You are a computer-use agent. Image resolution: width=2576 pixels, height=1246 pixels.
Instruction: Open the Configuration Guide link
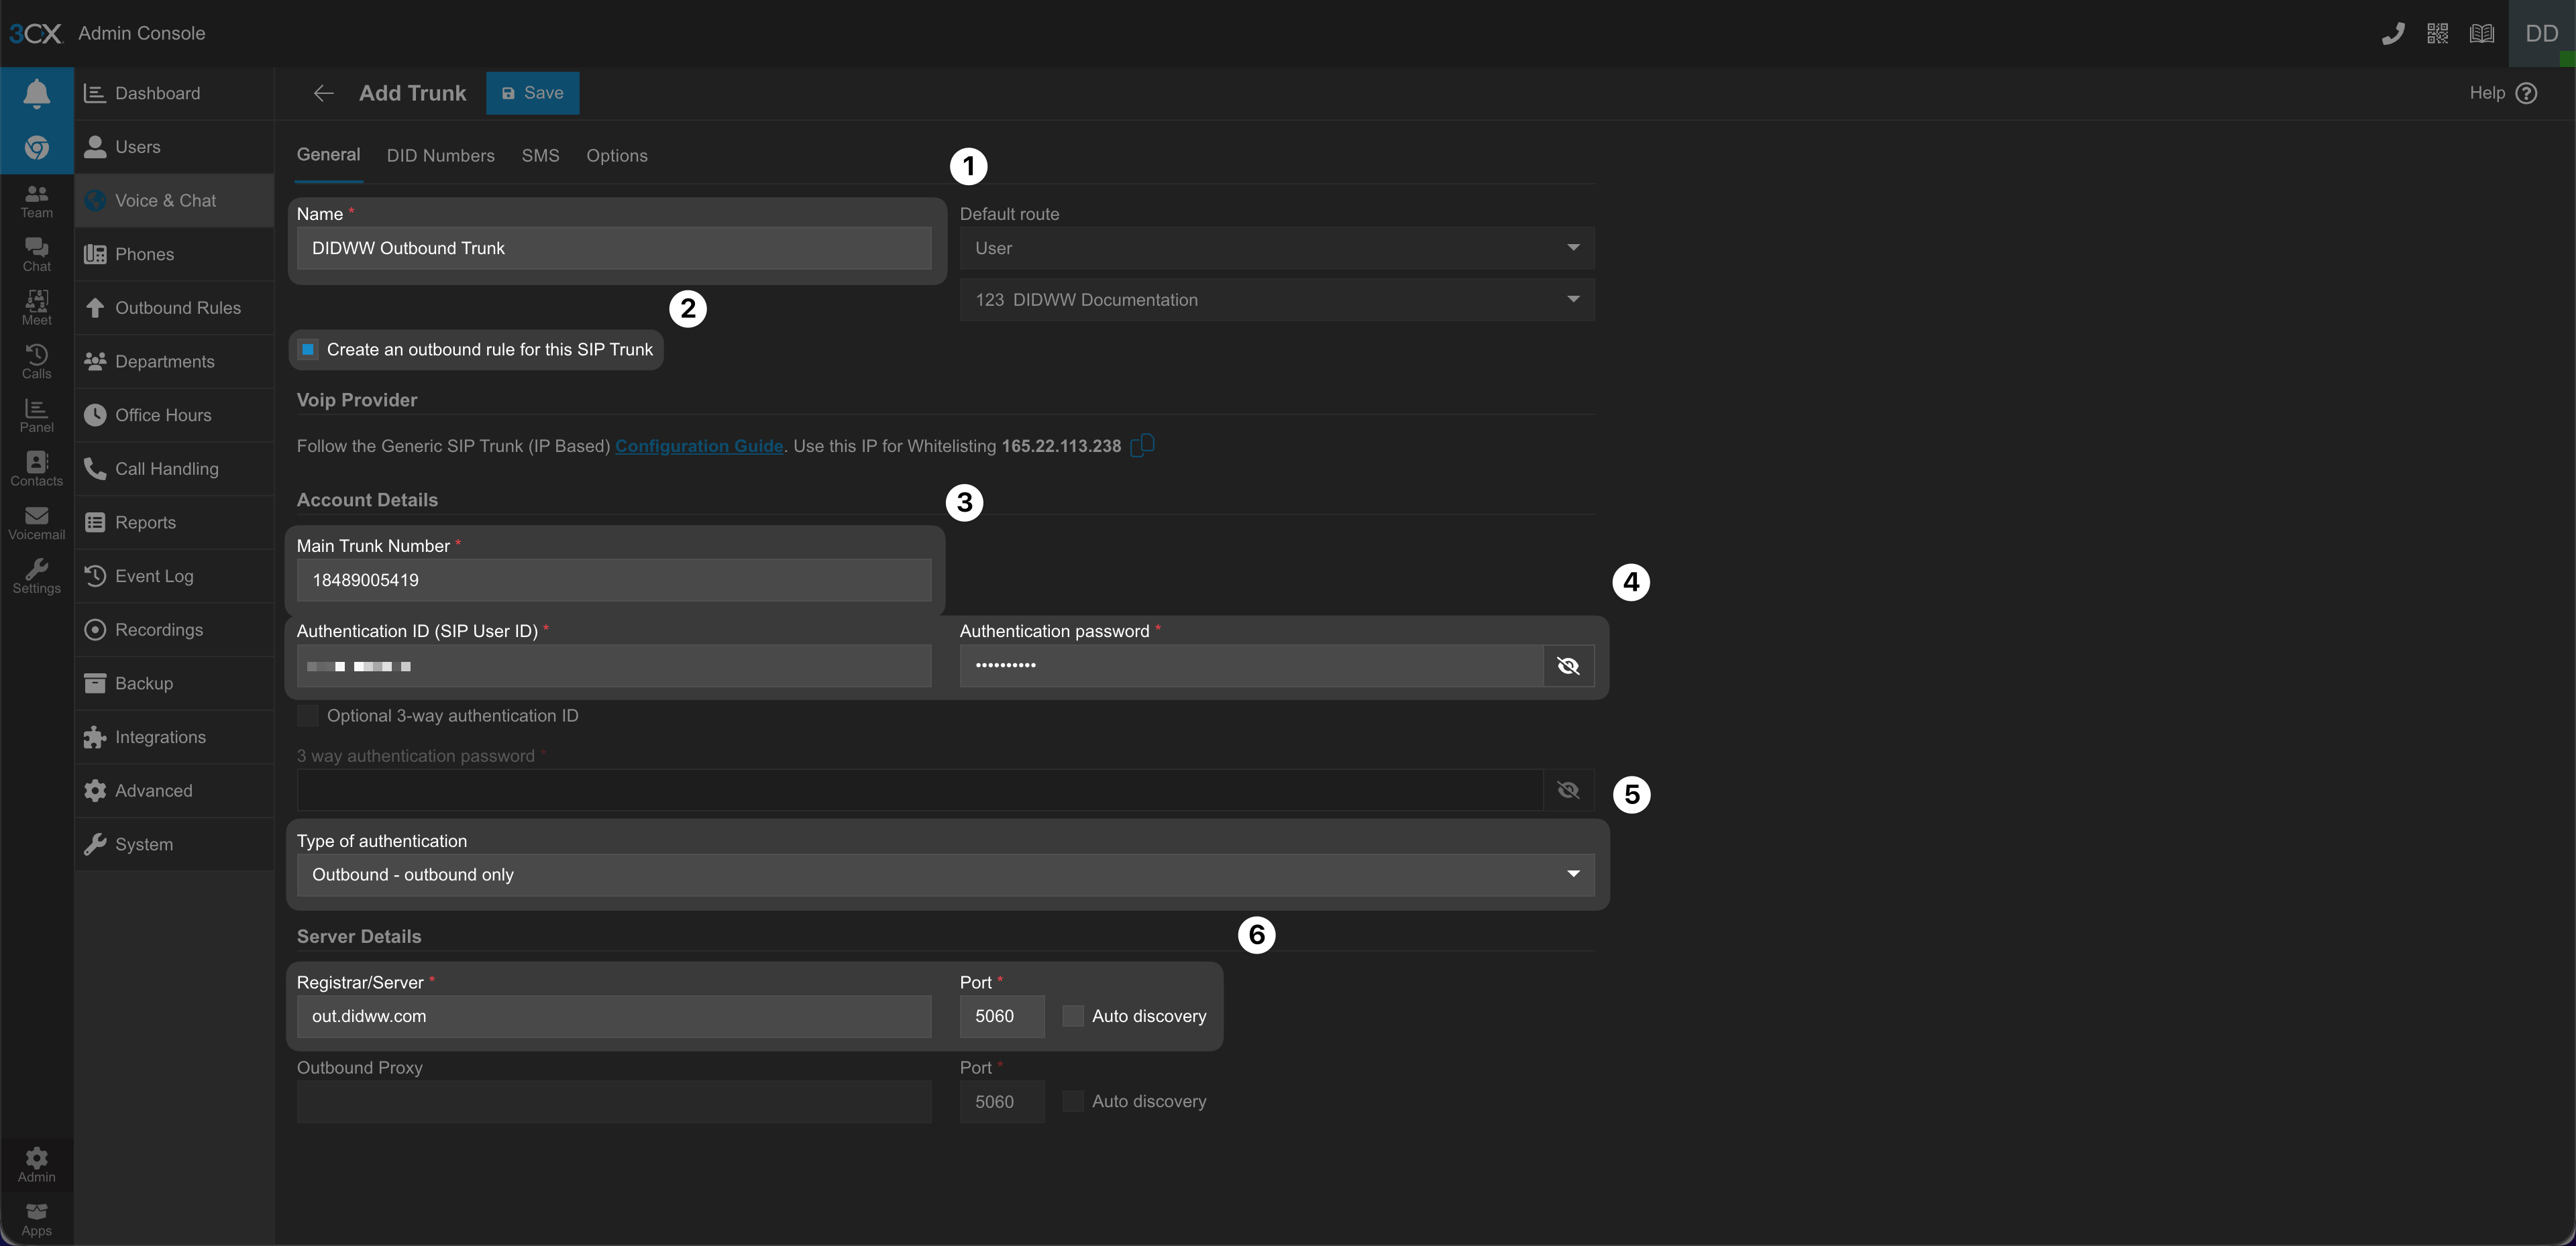point(698,446)
